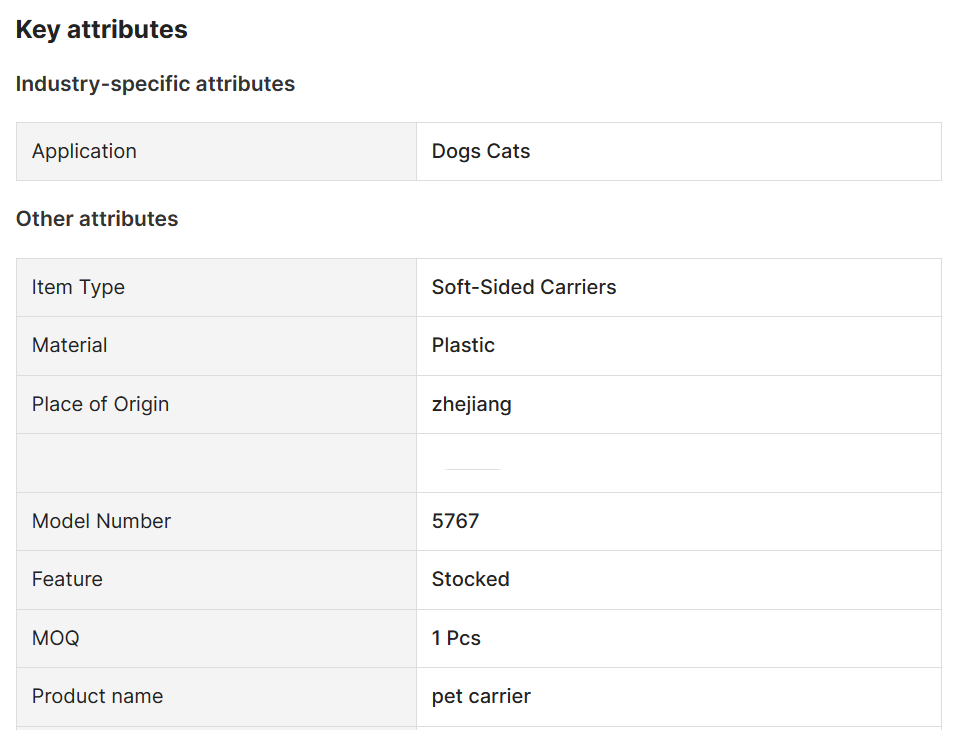This screenshot has height=730, width=961.
Task: Click the zhejiang origin value
Action: pos(471,405)
